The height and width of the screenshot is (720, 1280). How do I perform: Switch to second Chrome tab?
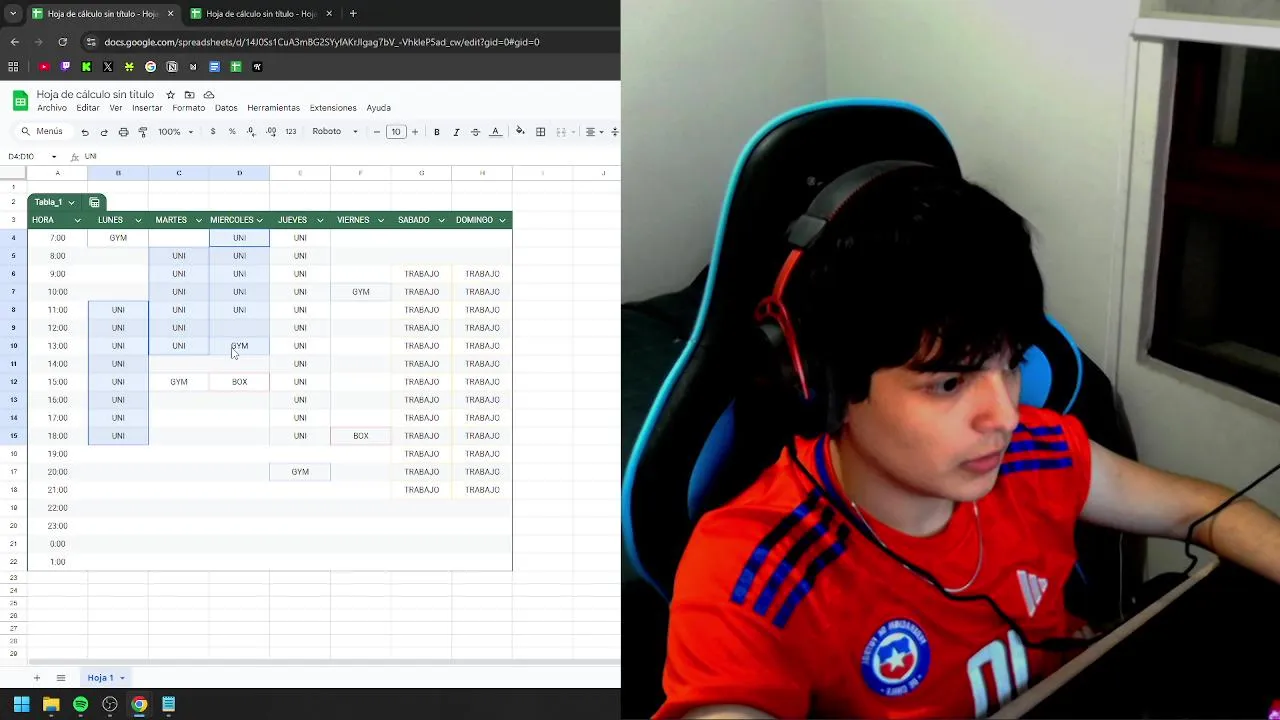click(260, 14)
